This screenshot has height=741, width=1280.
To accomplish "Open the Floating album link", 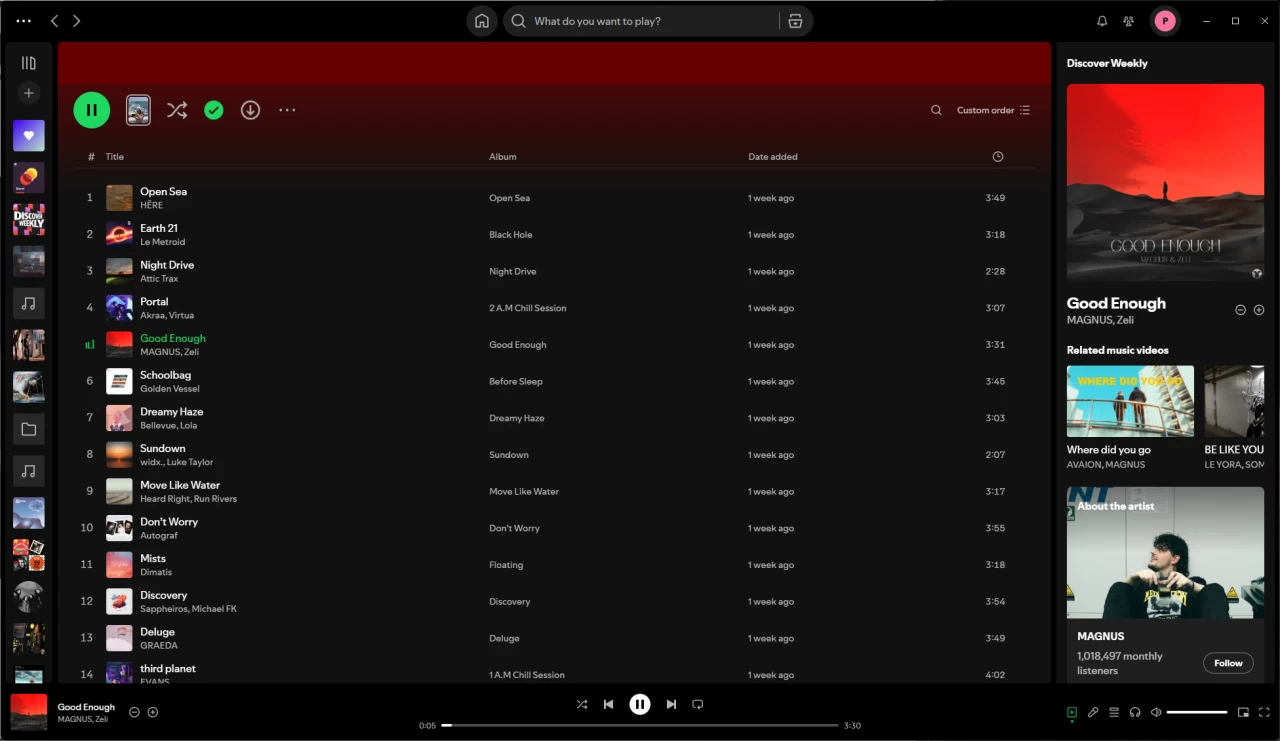I will tap(506, 565).
